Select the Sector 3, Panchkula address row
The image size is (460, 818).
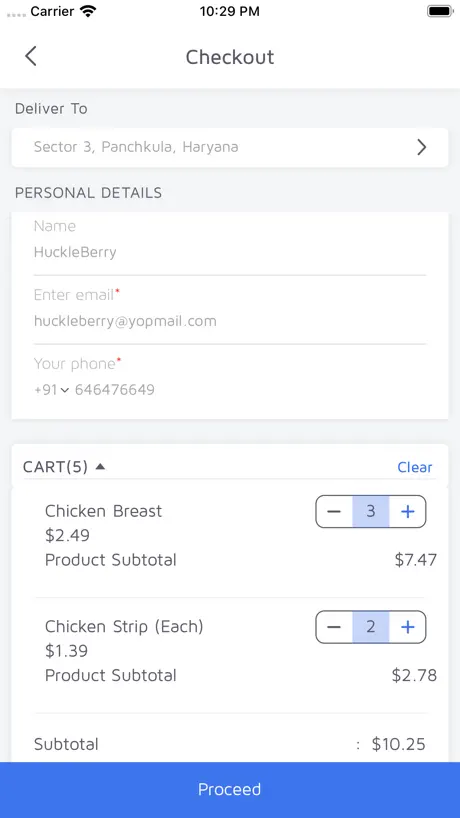click(230, 148)
